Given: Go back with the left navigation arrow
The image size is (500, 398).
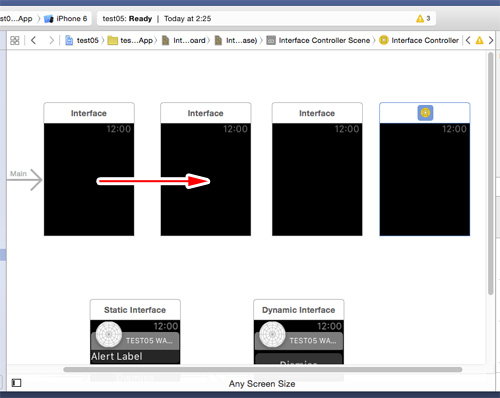Looking at the screenshot, I should pyautogui.click(x=33, y=40).
